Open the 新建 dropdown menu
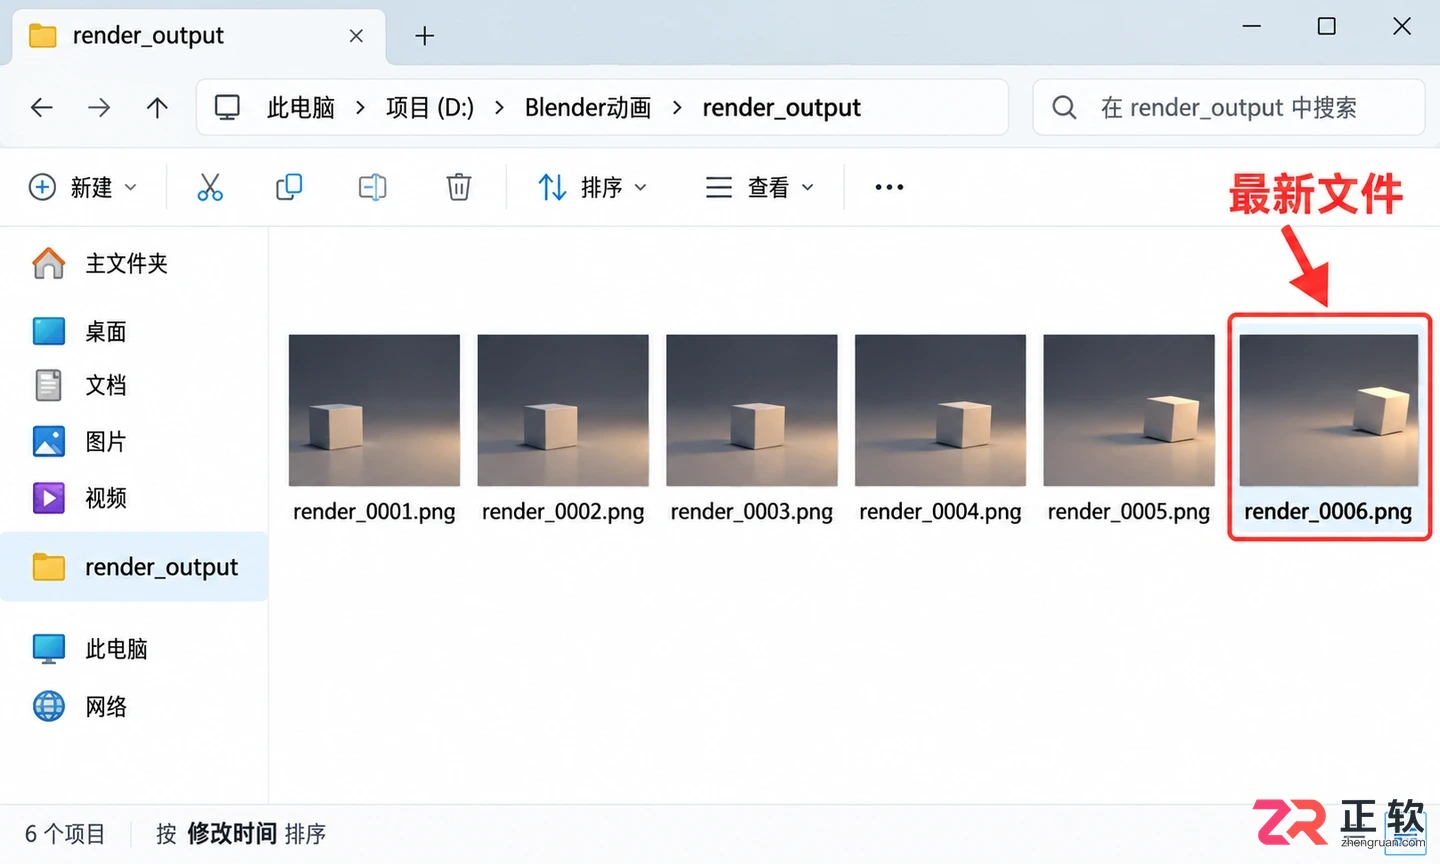1440x864 pixels. click(x=83, y=187)
